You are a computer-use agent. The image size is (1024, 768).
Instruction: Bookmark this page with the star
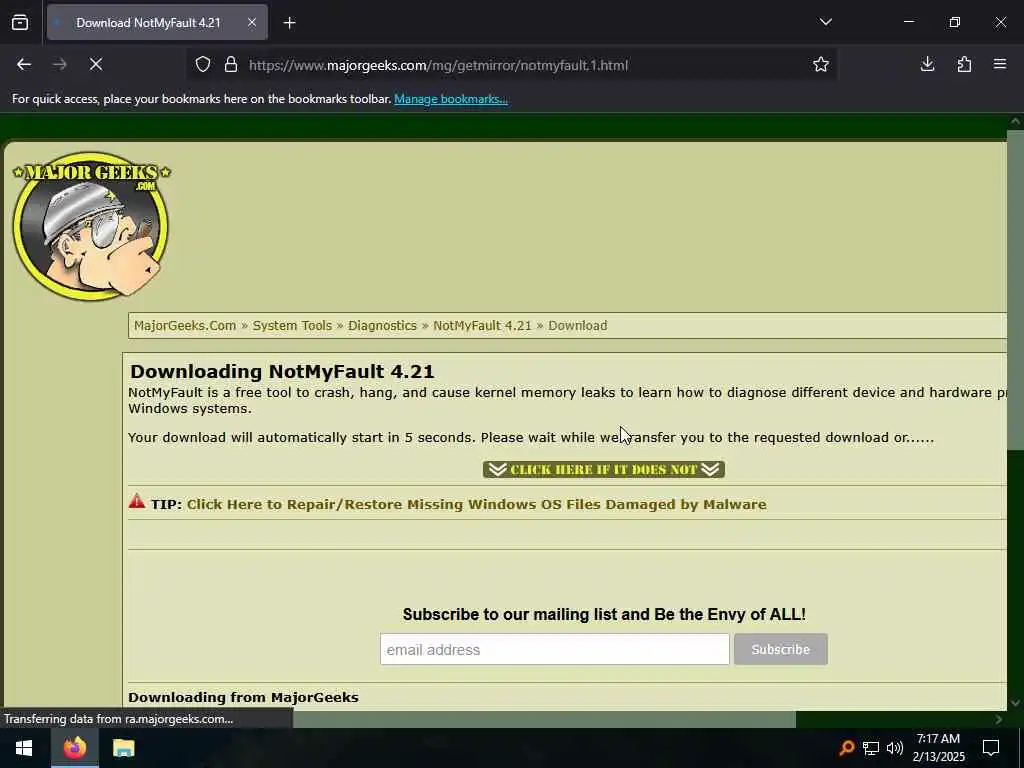click(821, 64)
